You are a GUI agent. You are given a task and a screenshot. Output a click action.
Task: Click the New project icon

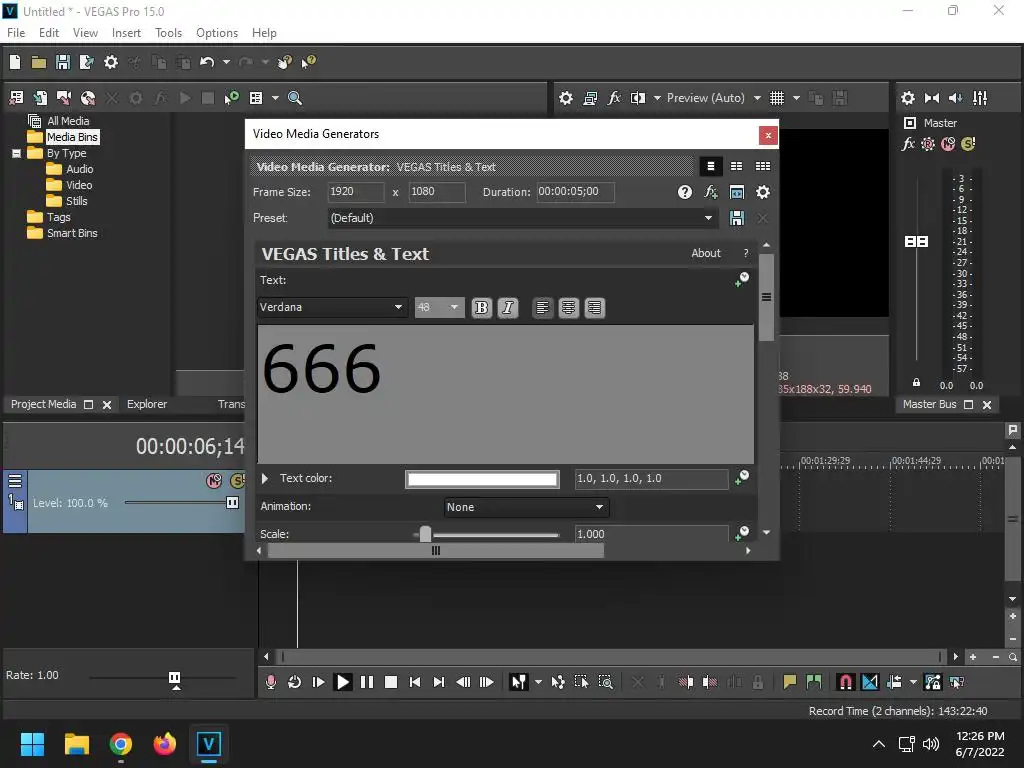pyautogui.click(x=15, y=62)
